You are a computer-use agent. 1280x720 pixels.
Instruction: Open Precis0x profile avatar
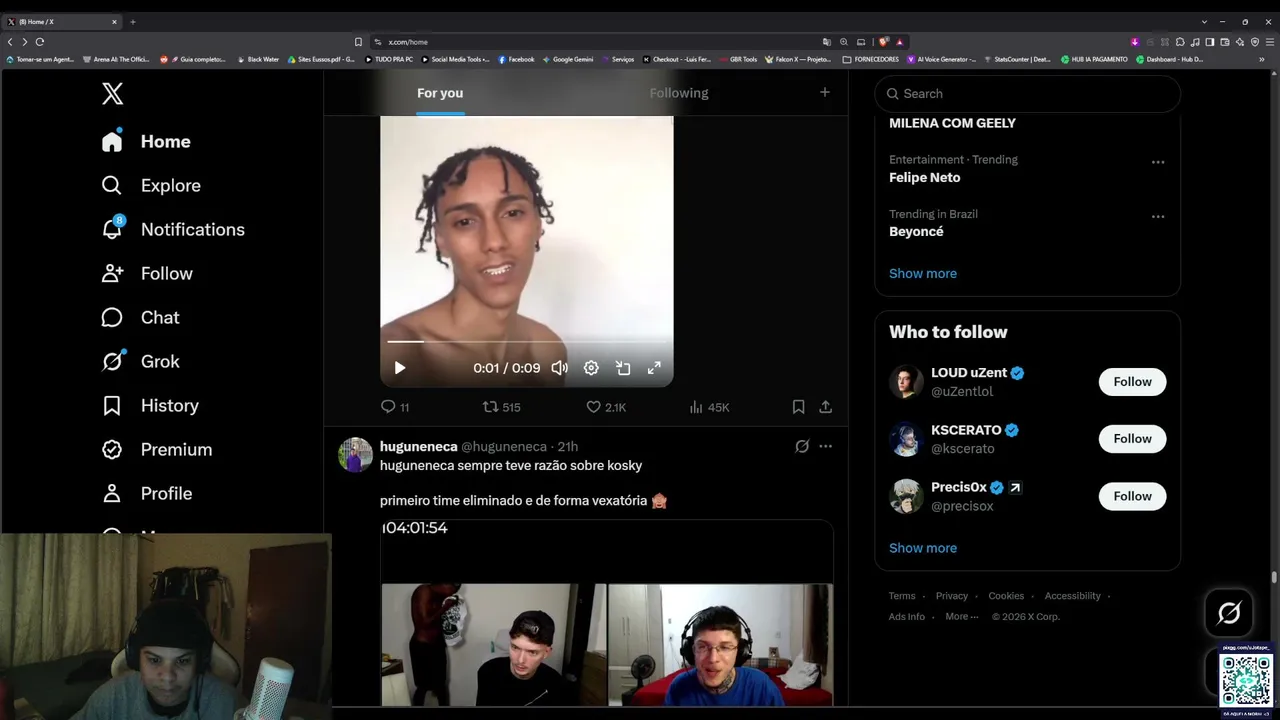click(x=906, y=497)
